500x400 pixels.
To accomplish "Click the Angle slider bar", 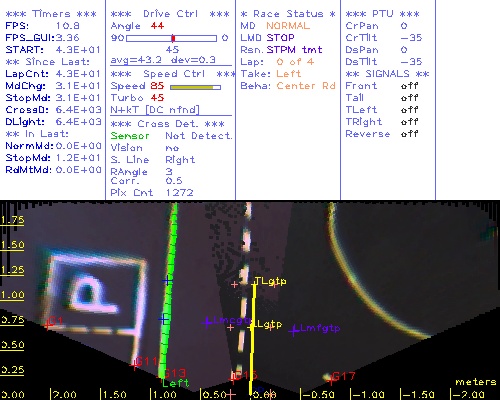I will pos(171,38).
